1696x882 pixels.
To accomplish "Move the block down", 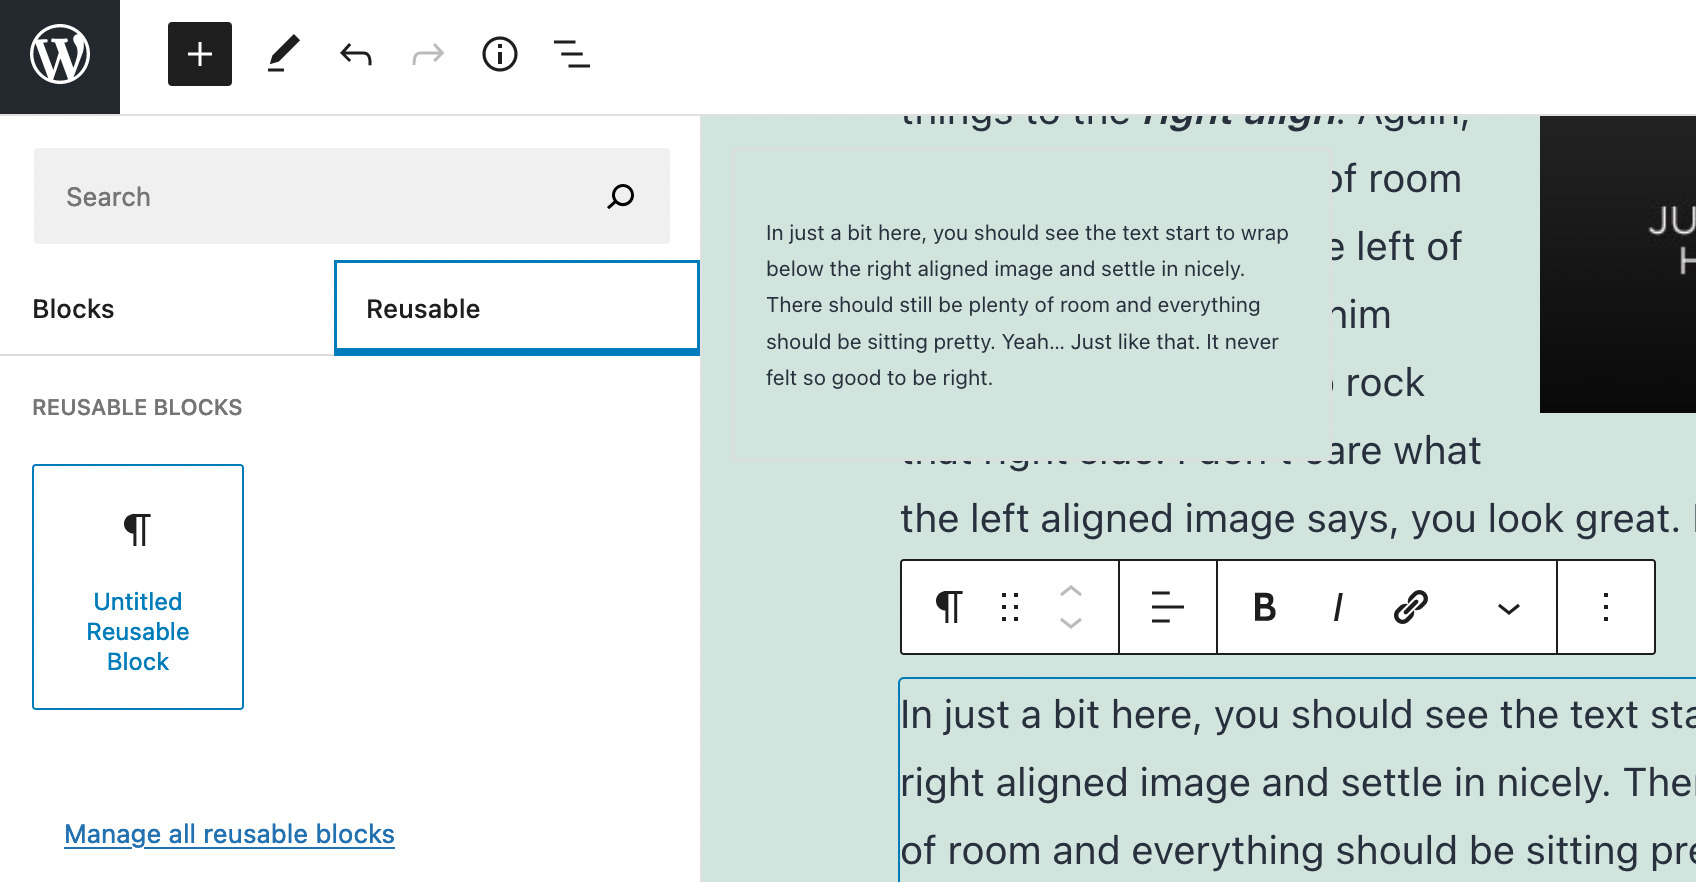I will tap(1071, 623).
